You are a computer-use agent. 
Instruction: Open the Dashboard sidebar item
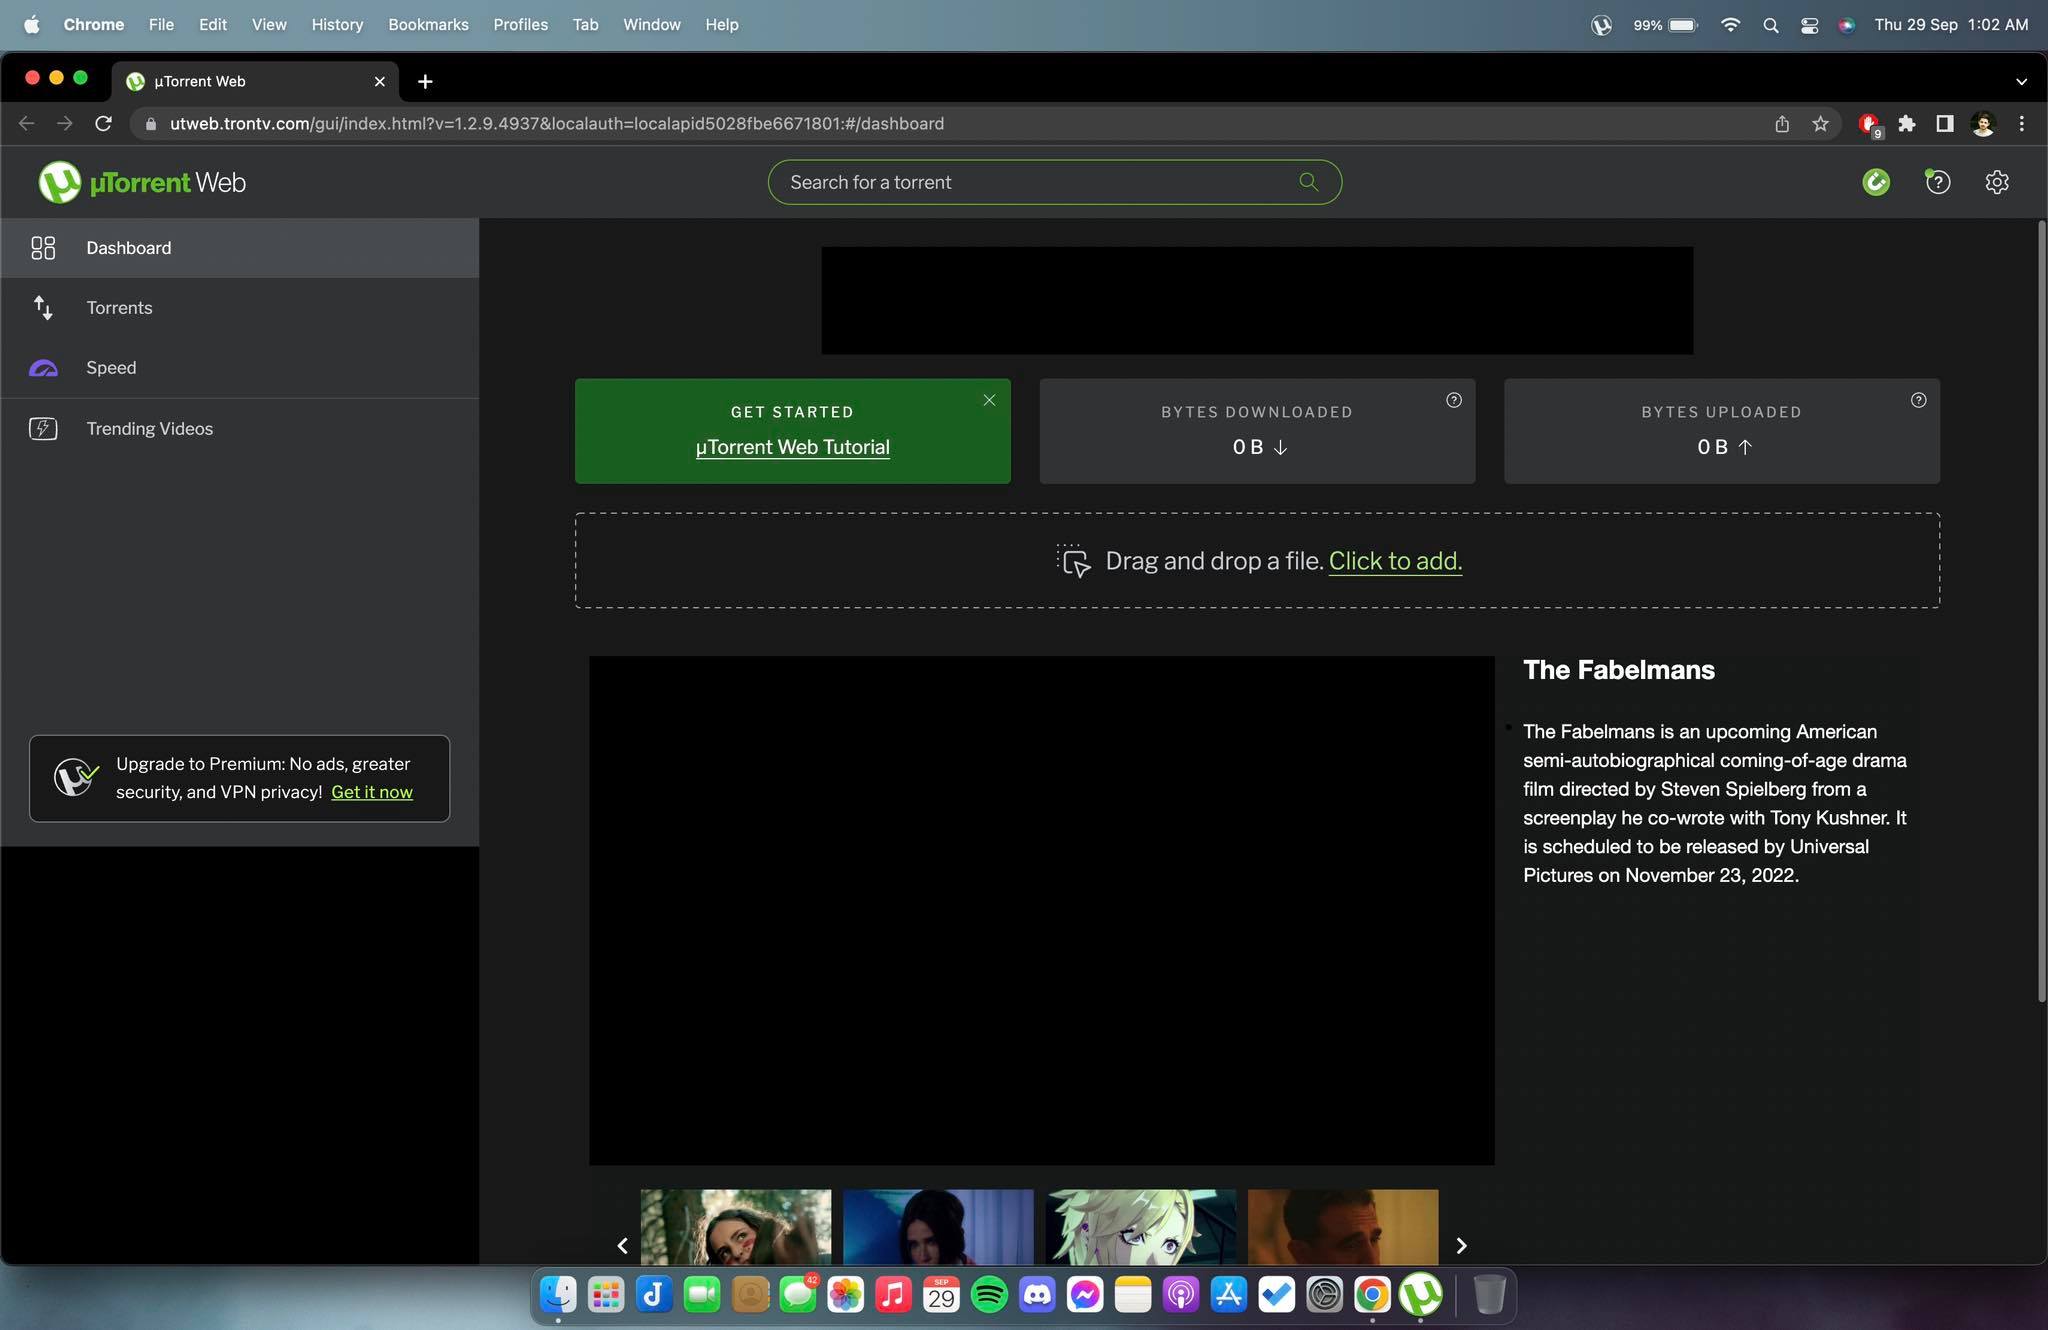click(239, 248)
